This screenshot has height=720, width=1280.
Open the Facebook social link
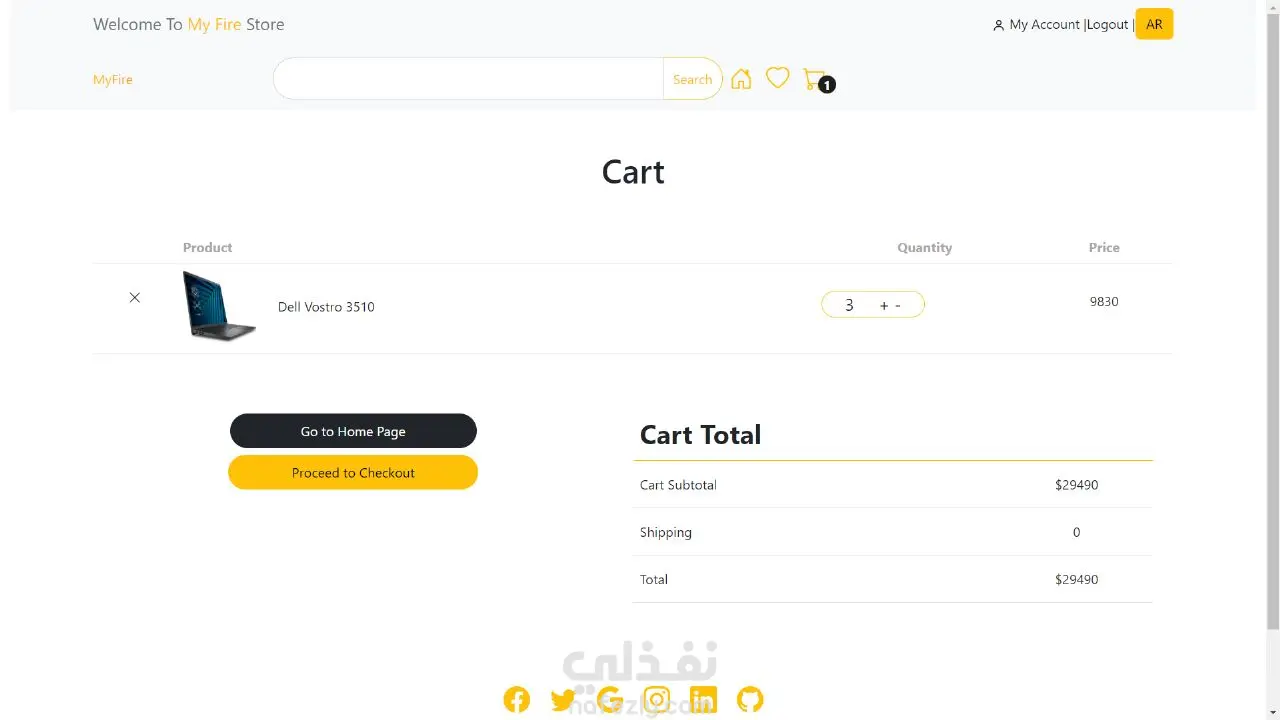[517, 699]
